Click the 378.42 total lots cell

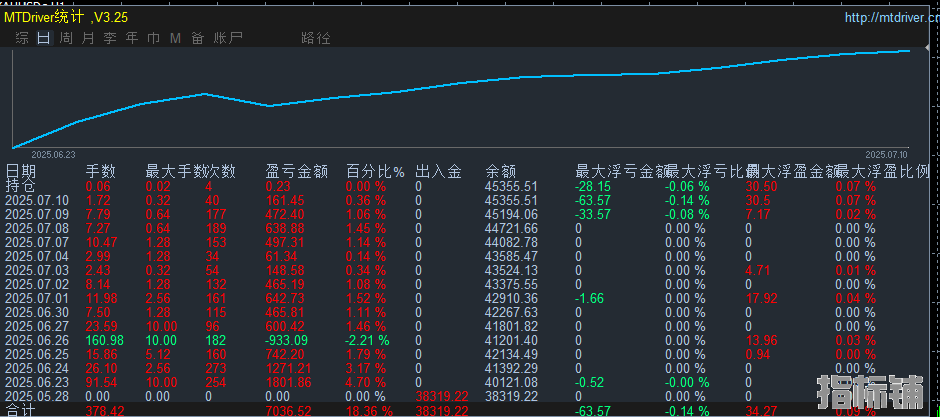pyautogui.click(x=103, y=411)
